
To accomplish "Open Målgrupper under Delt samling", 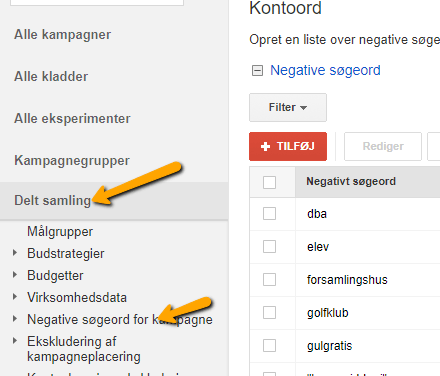I will click(60, 232).
